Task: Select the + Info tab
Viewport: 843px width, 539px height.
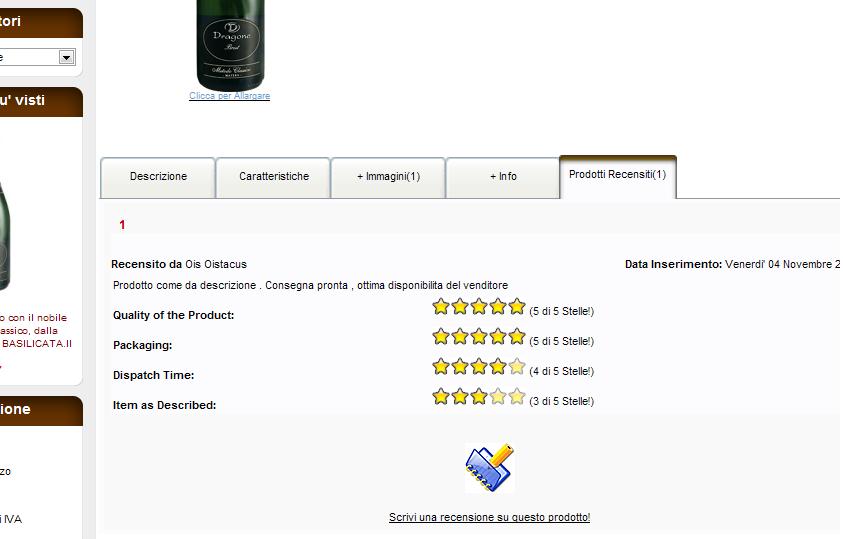Action: coord(503,177)
